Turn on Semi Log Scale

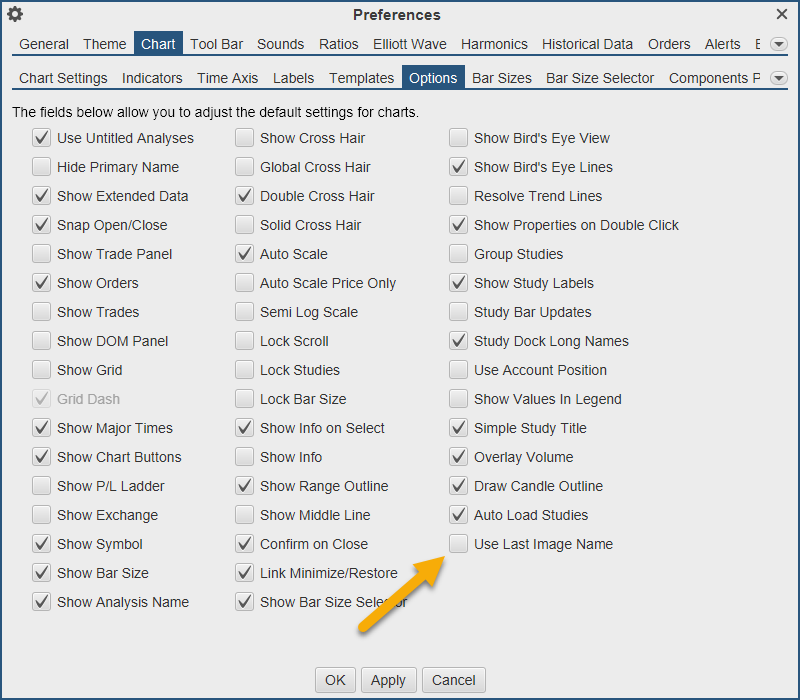click(x=244, y=312)
